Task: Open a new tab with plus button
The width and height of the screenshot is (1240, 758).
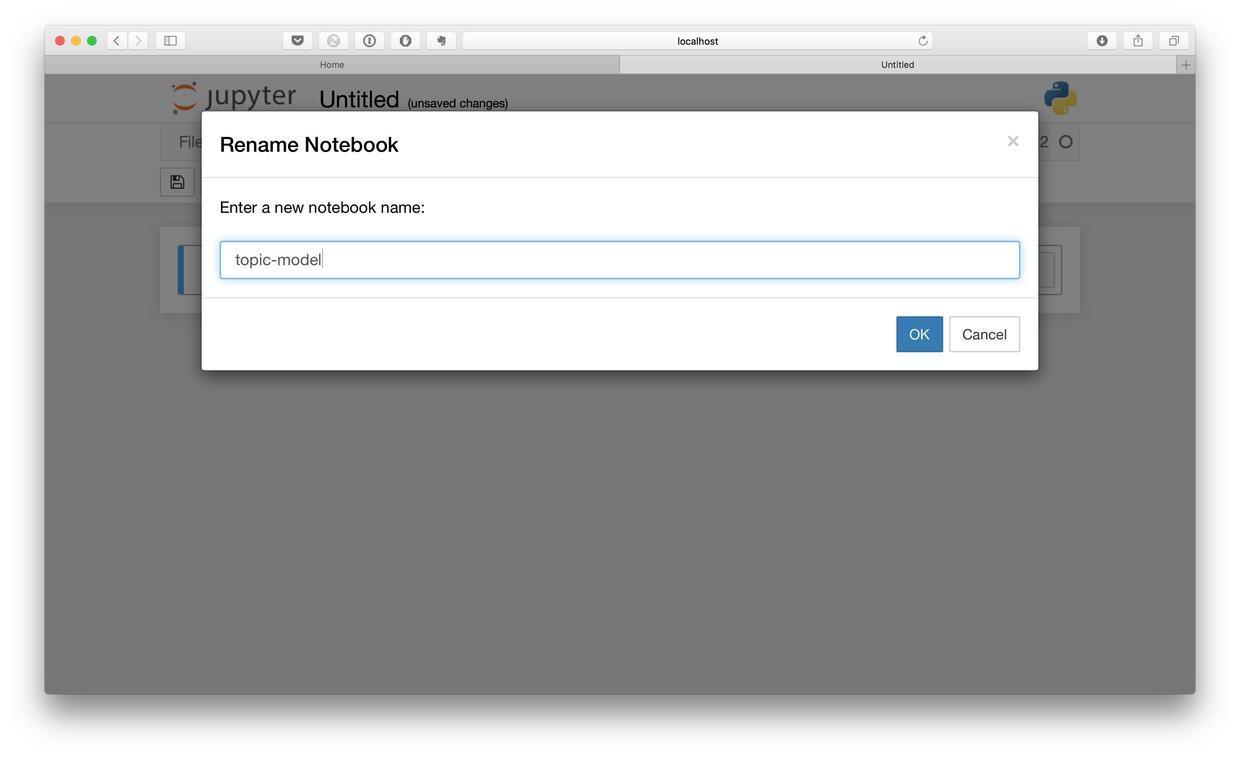Action: (1186, 65)
